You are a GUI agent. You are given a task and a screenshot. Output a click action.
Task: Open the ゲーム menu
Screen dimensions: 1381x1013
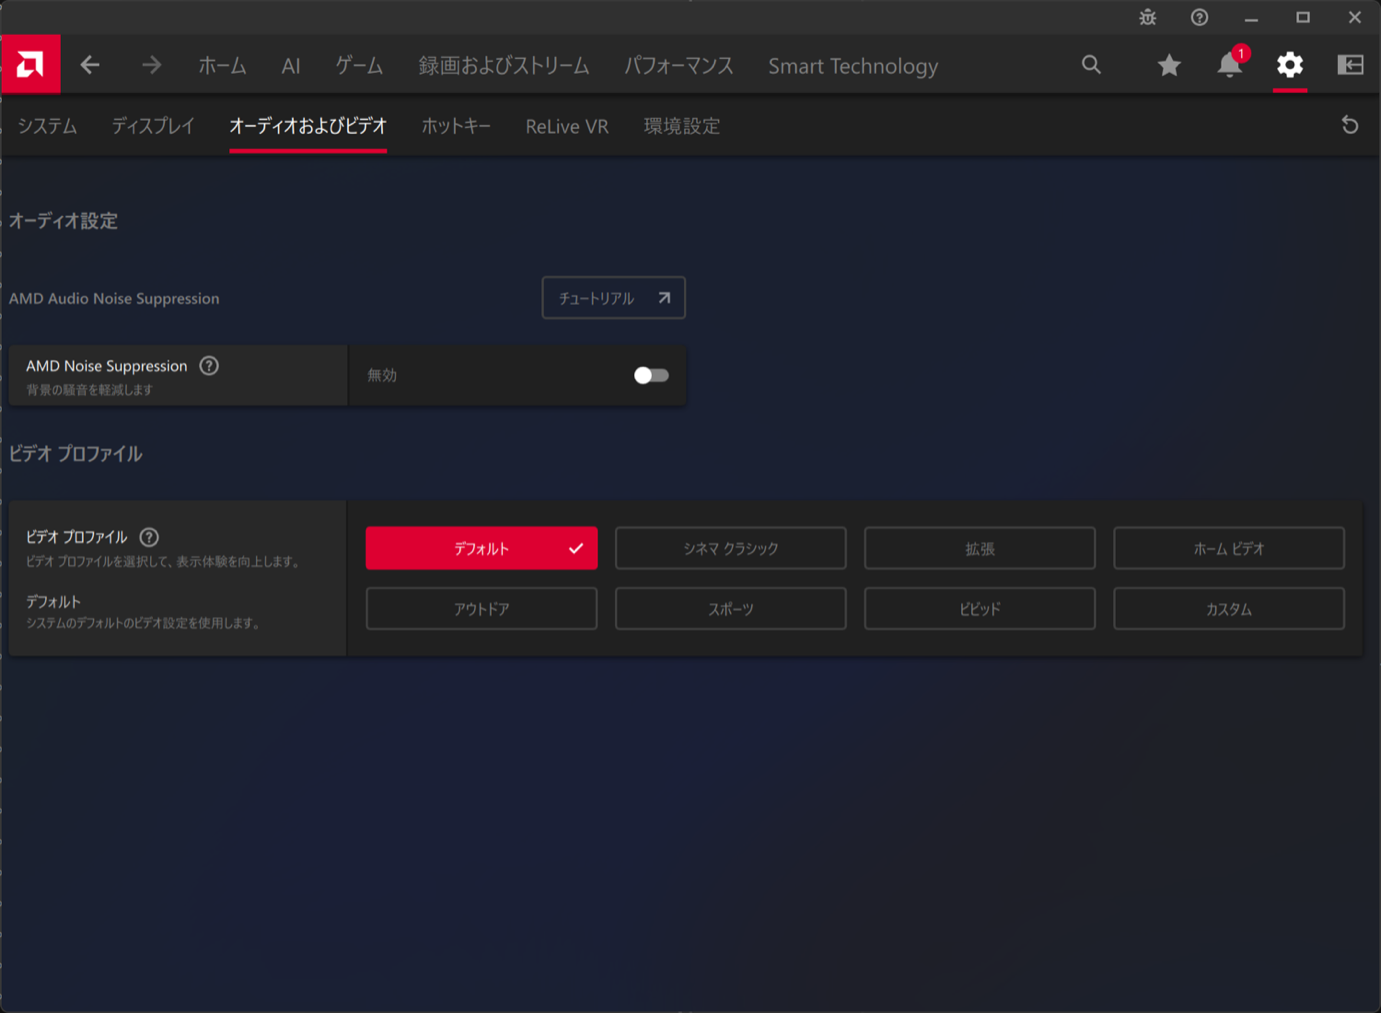359,66
